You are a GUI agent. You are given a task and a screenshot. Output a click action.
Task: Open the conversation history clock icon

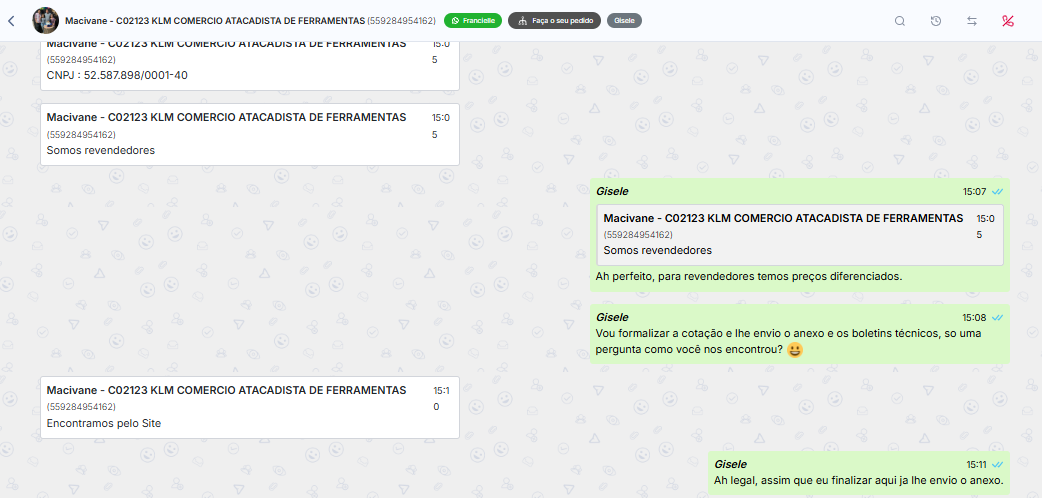pyautogui.click(x=936, y=21)
